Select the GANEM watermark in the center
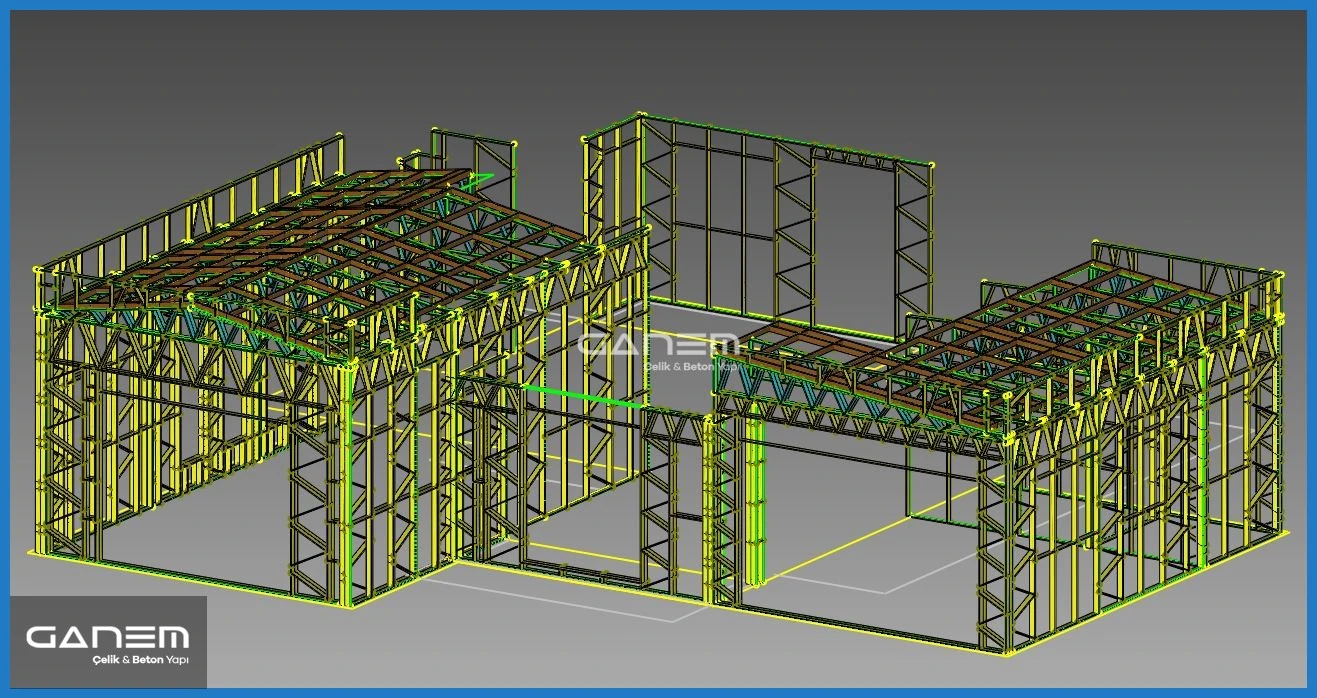This screenshot has height=698, width=1317. pyautogui.click(x=657, y=345)
